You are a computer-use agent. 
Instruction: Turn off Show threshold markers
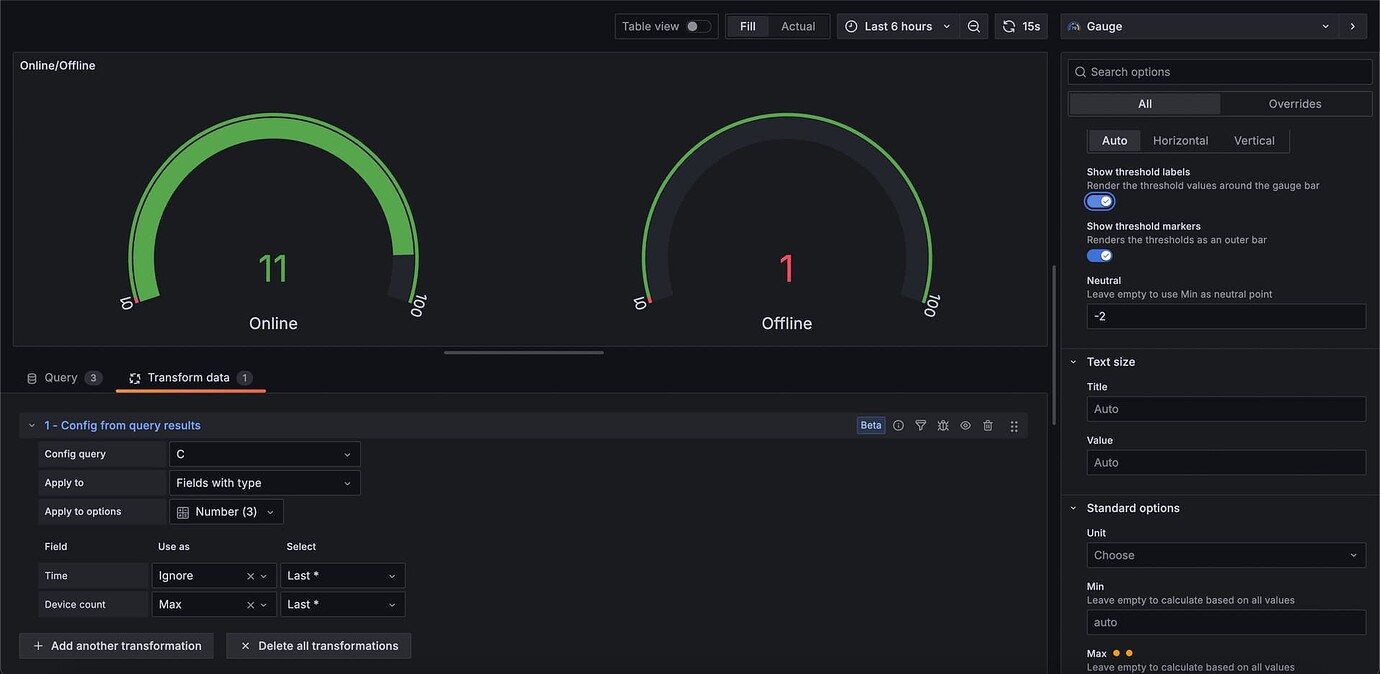coord(1100,255)
